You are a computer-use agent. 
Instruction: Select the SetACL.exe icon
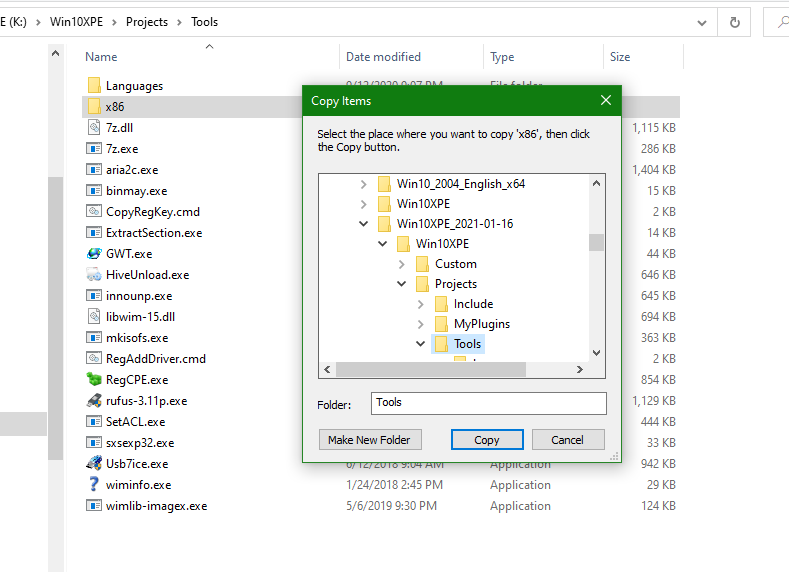[x=94, y=422]
